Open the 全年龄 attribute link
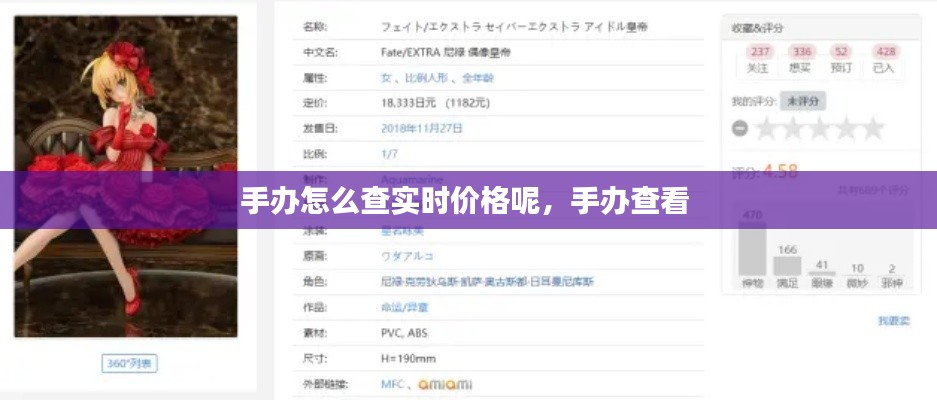937x400 pixels. tap(477, 78)
